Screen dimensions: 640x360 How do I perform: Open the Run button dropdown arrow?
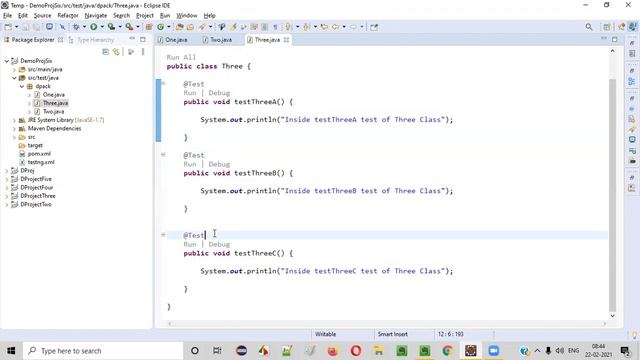pos(102,27)
